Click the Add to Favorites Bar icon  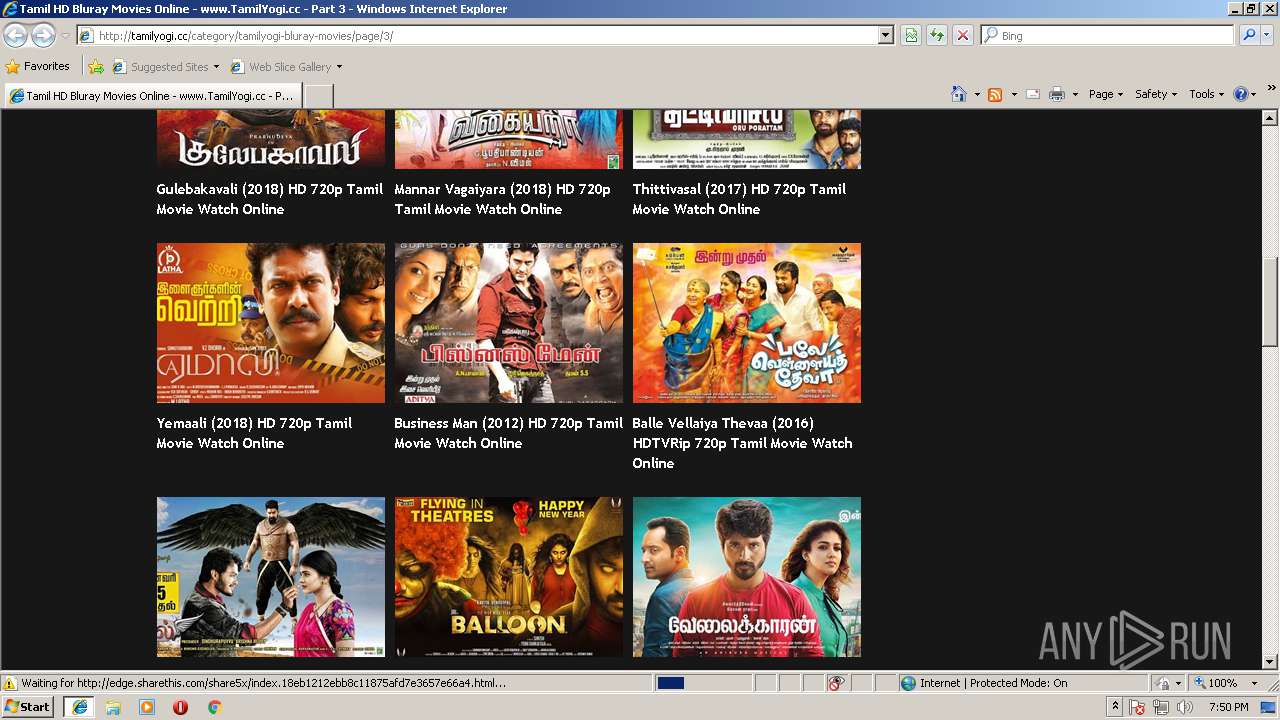tap(96, 67)
